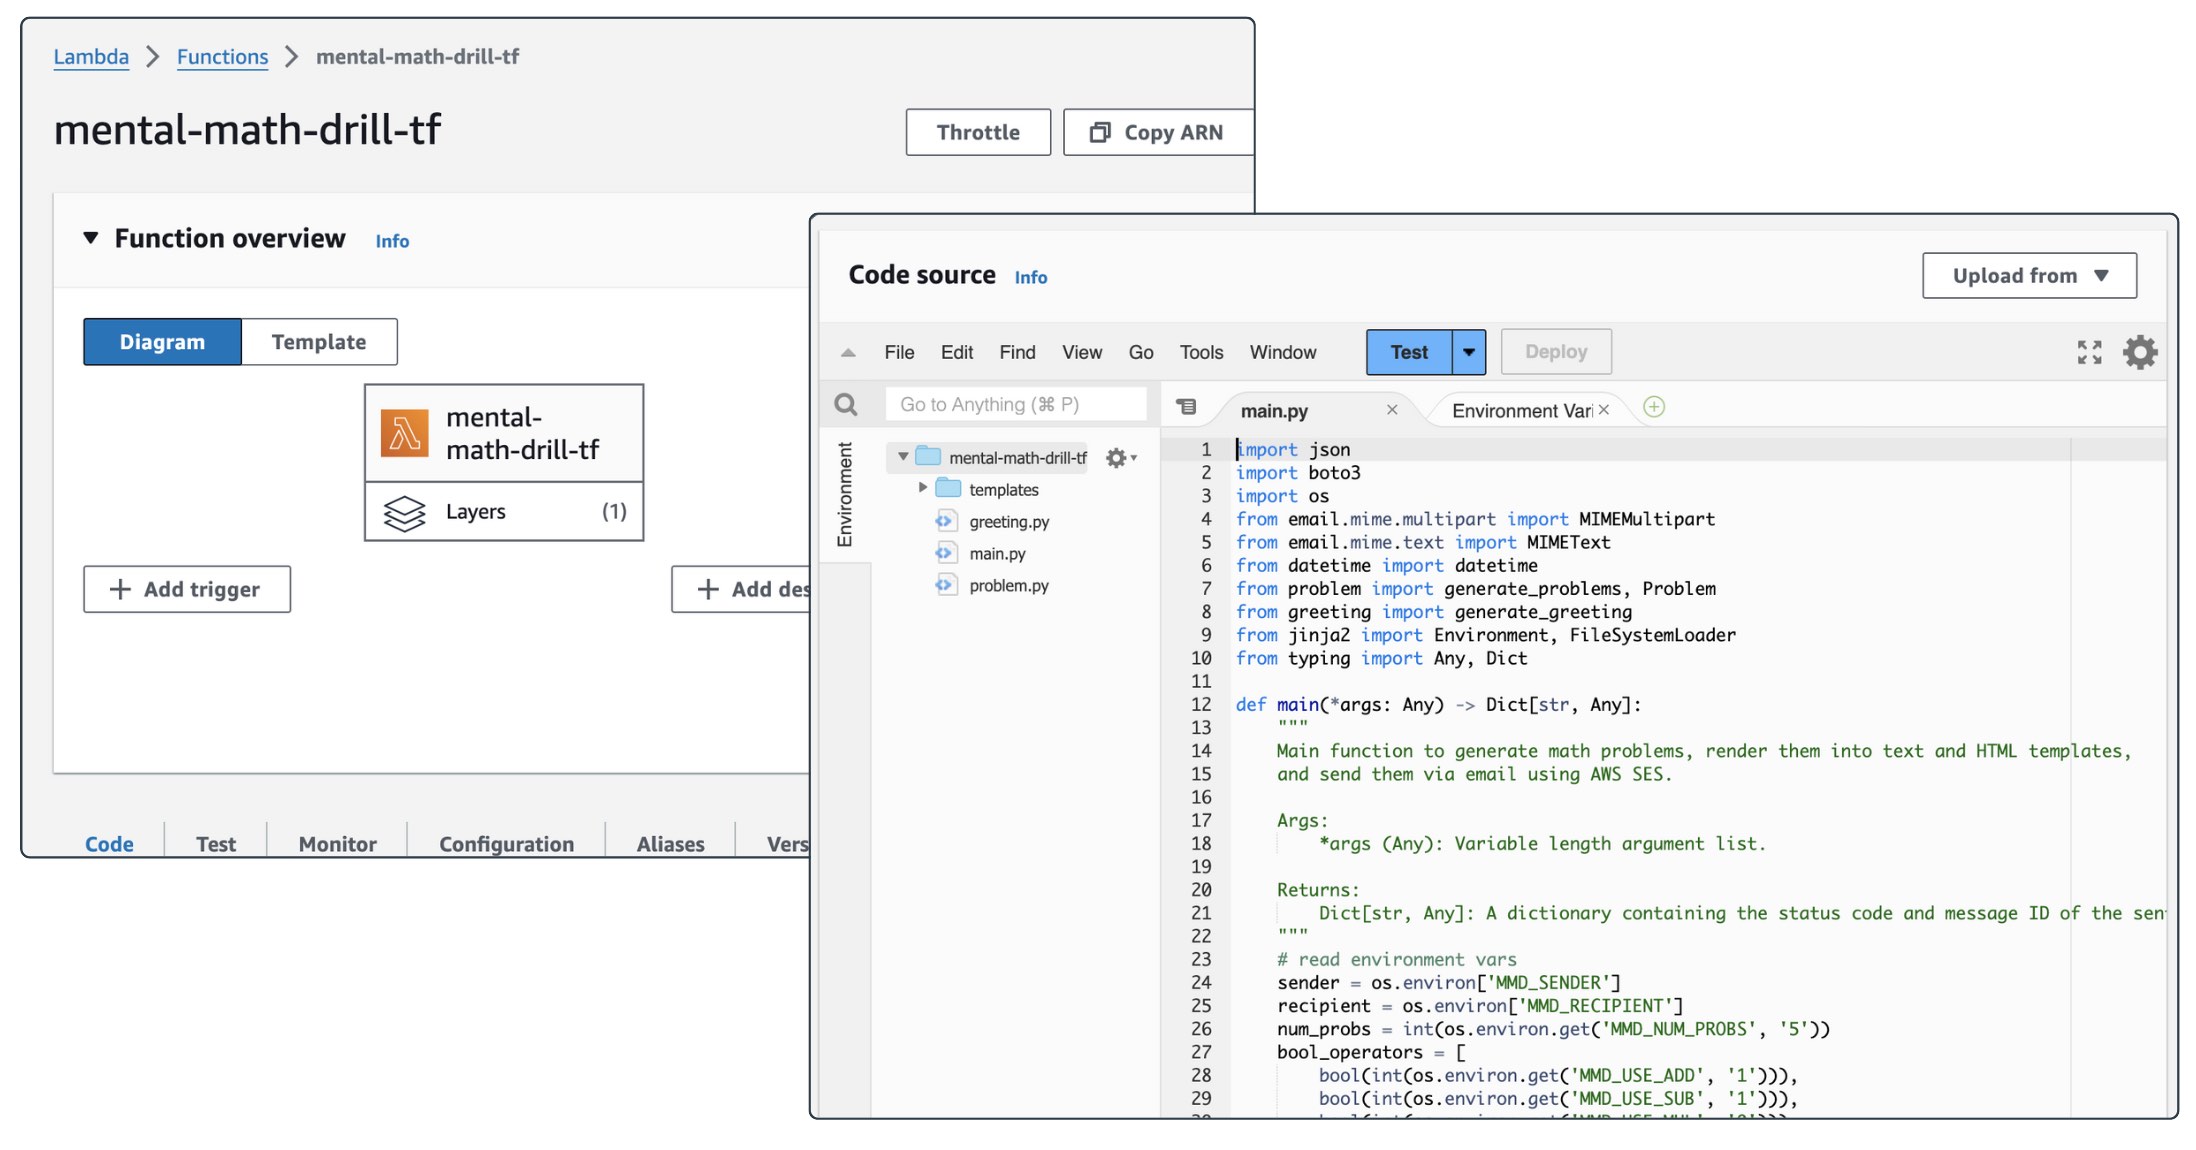Follow the Lambda breadcrumb link
2196x1150 pixels.
91,57
